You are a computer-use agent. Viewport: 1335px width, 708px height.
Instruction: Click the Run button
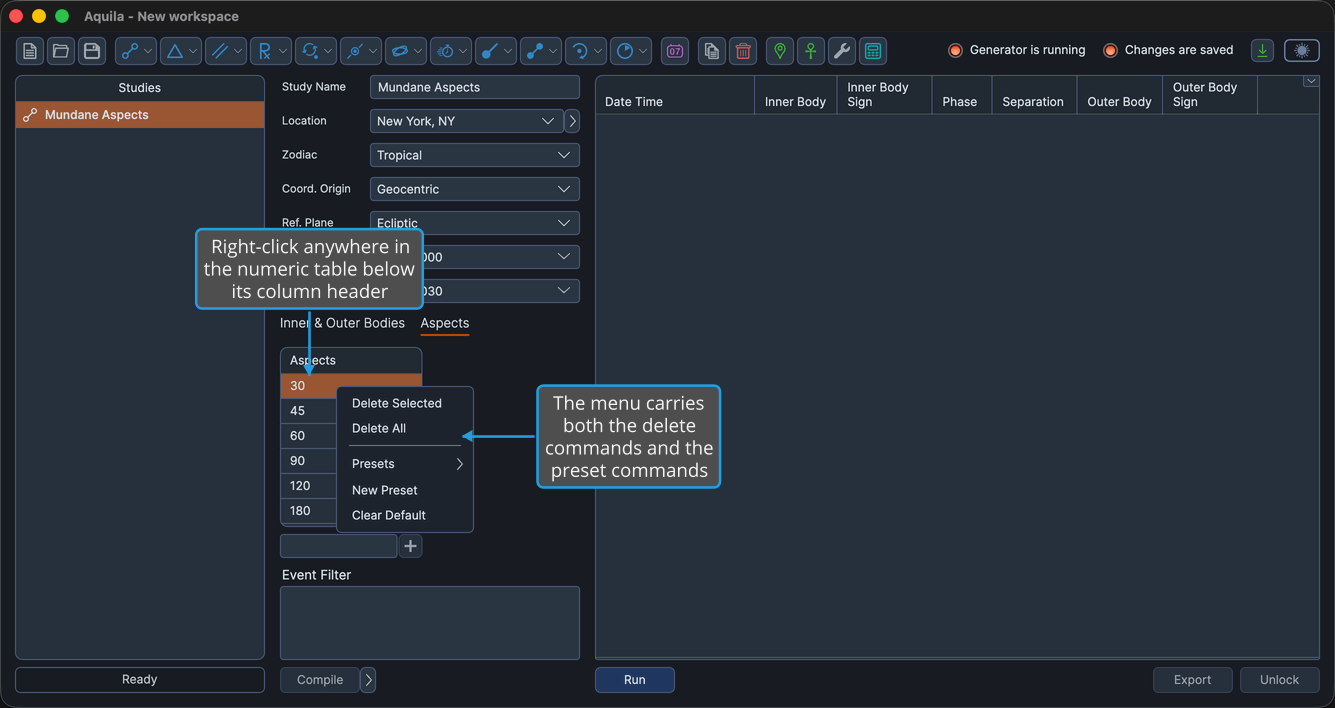[635, 680]
